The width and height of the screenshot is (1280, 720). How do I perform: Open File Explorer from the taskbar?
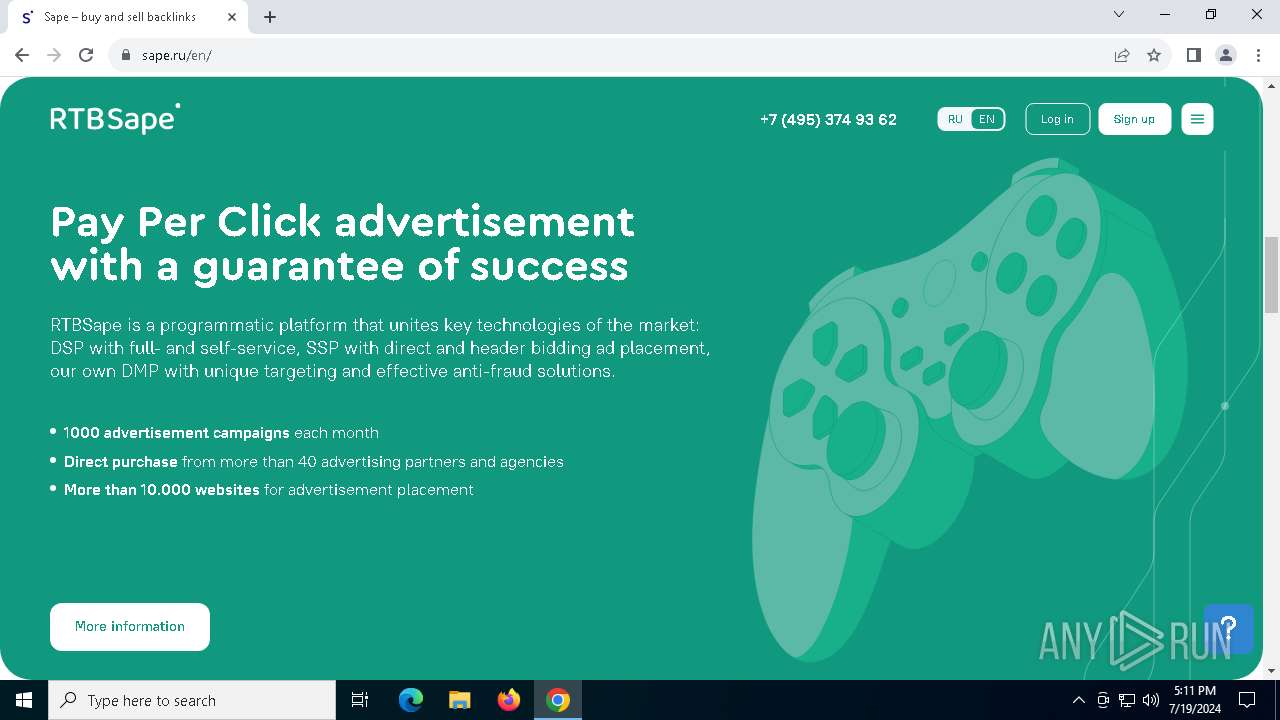coord(460,700)
